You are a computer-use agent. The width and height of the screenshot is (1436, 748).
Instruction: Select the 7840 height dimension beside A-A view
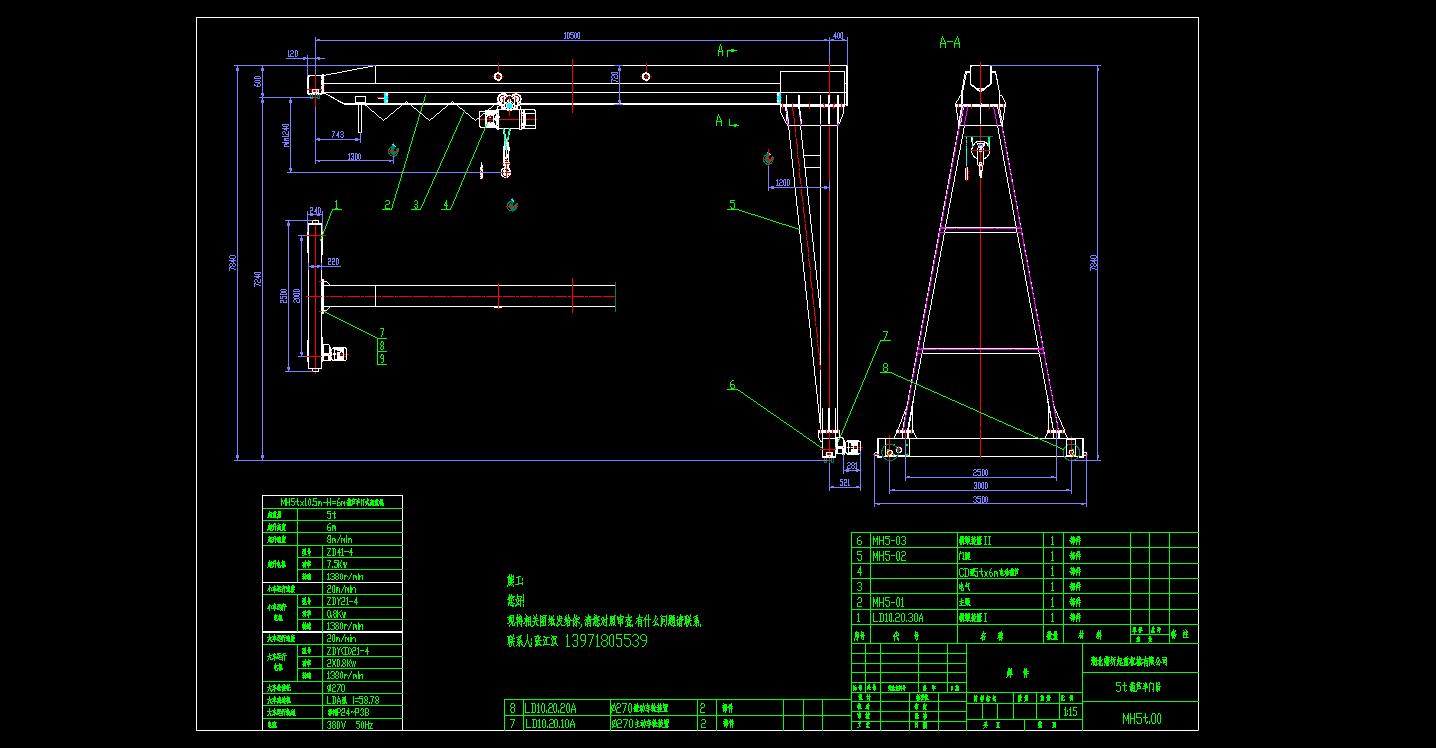click(x=1093, y=264)
